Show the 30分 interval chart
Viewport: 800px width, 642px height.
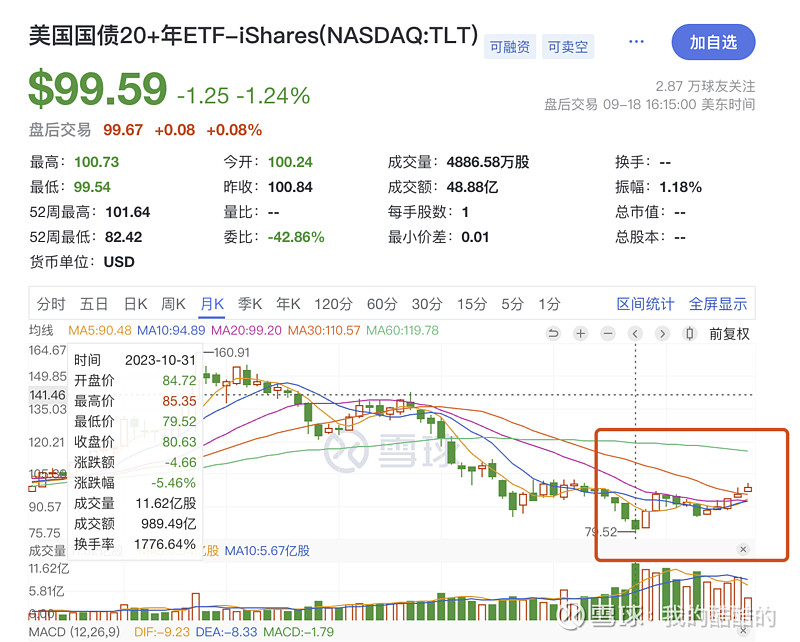pos(427,304)
